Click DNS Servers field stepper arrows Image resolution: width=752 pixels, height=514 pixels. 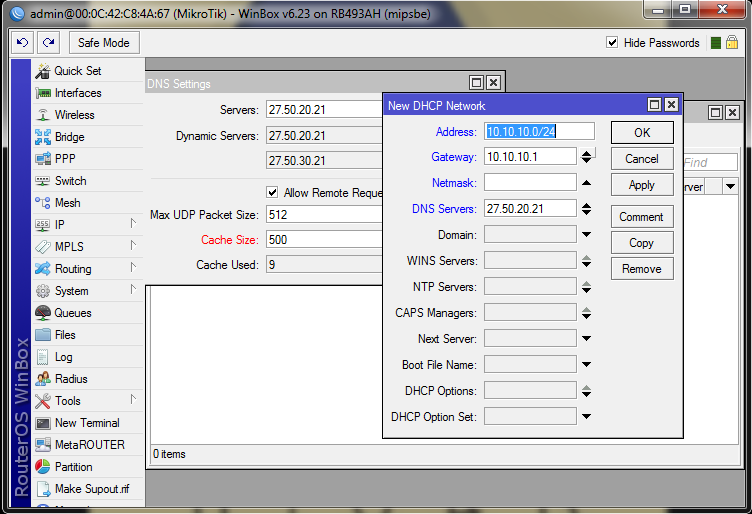point(586,209)
